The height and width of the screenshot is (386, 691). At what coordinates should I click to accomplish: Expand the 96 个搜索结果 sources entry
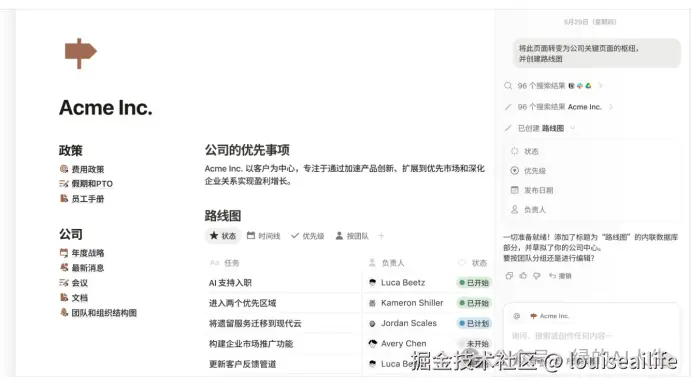tap(553, 85)
